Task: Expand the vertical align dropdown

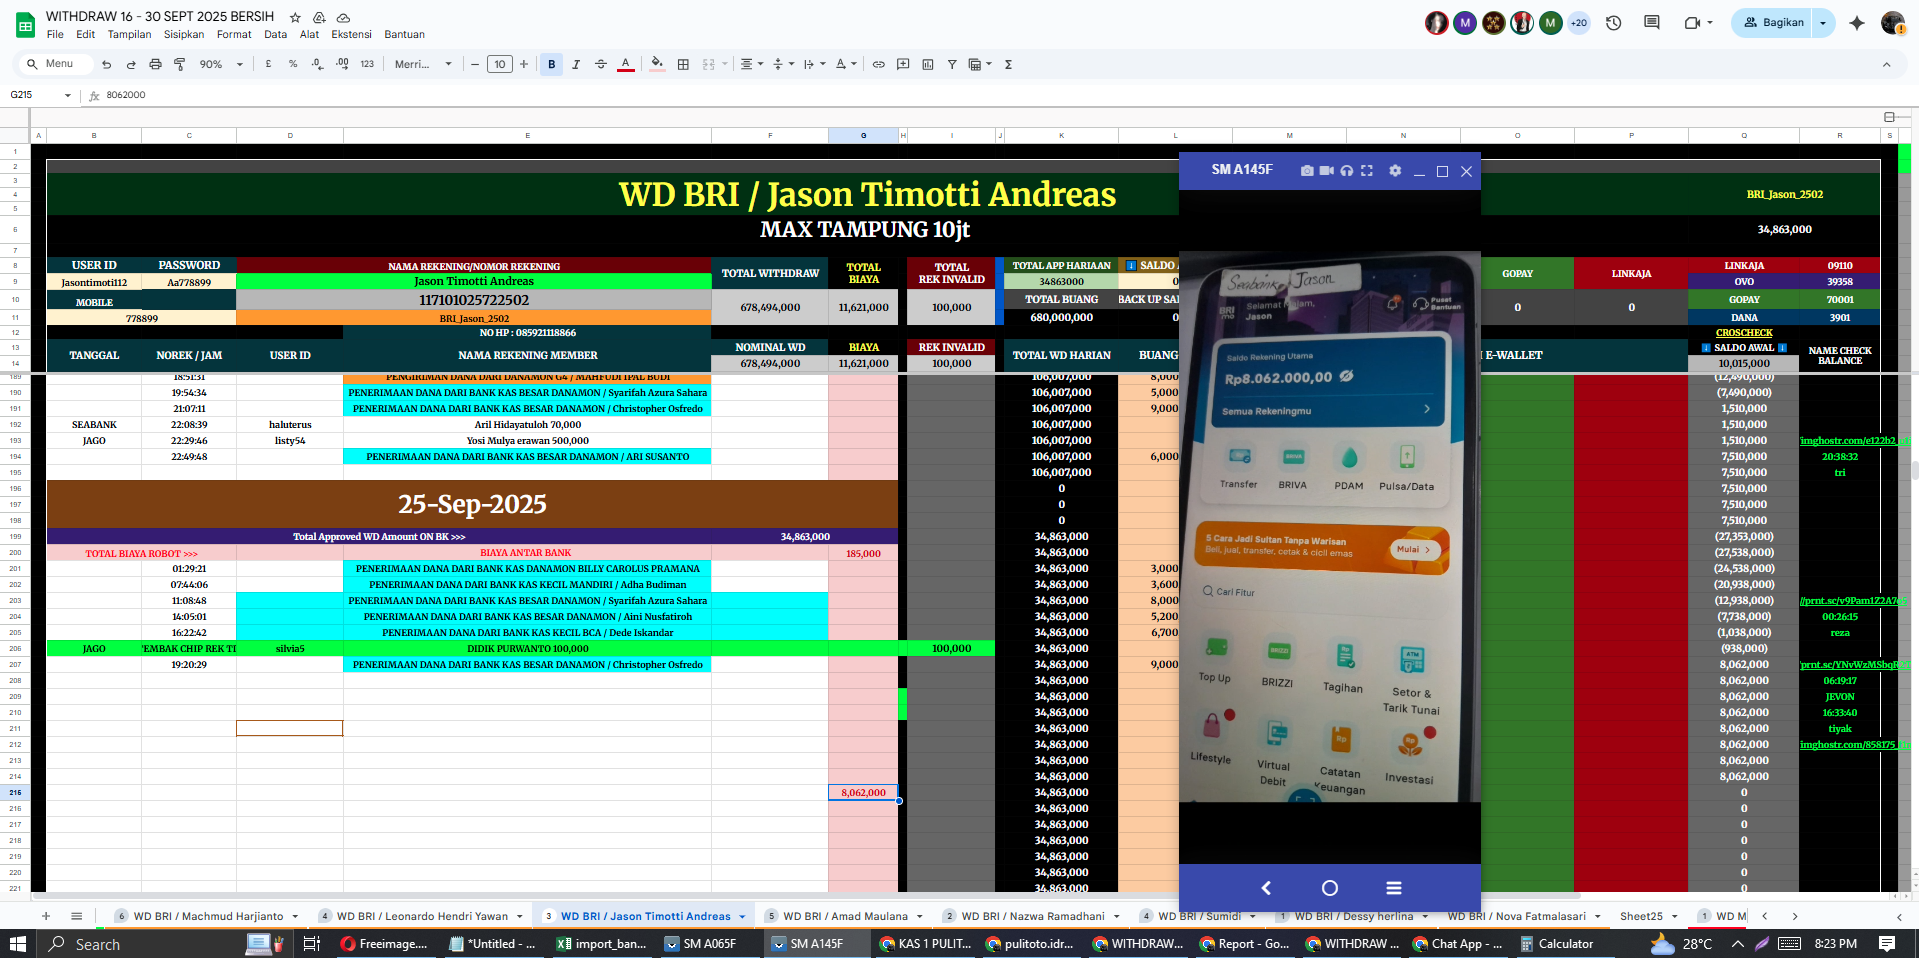Action: [783, 64]
